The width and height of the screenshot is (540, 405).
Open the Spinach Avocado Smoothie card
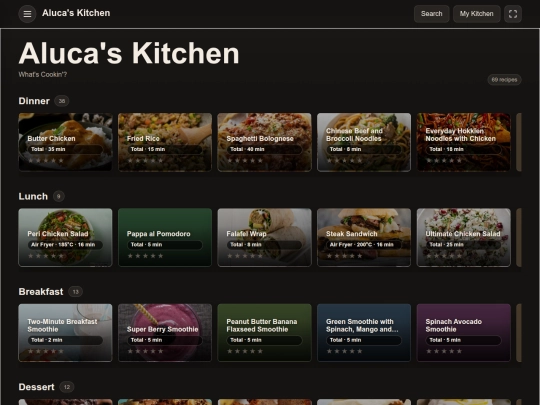pos(464,333)
